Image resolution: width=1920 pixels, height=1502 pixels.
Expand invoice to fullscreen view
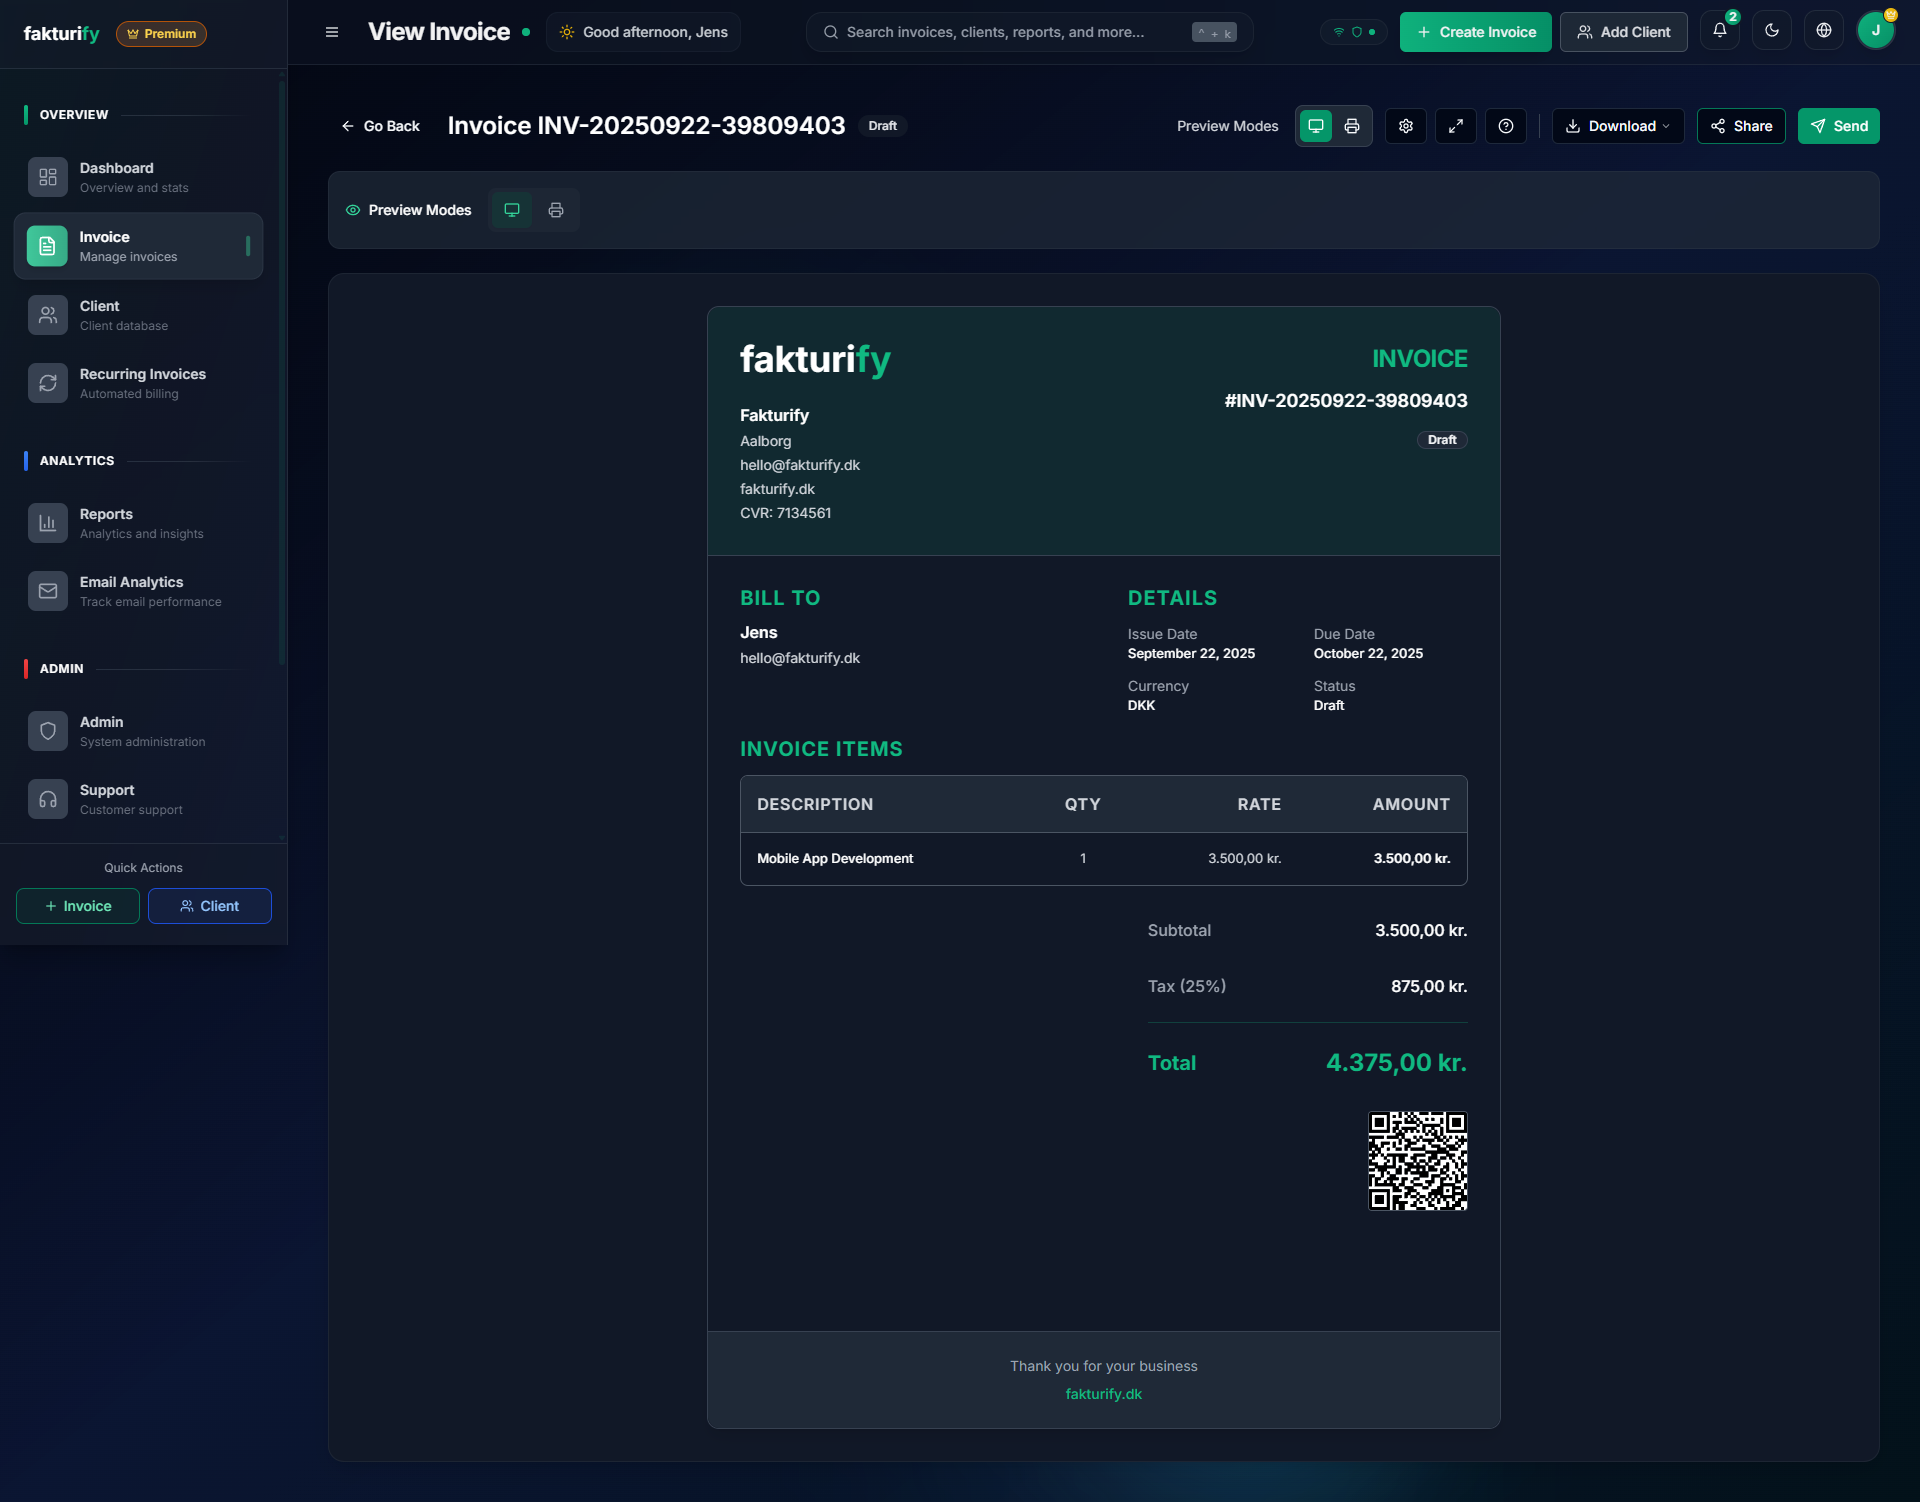pyautogui.click(x=1456, y=126)
